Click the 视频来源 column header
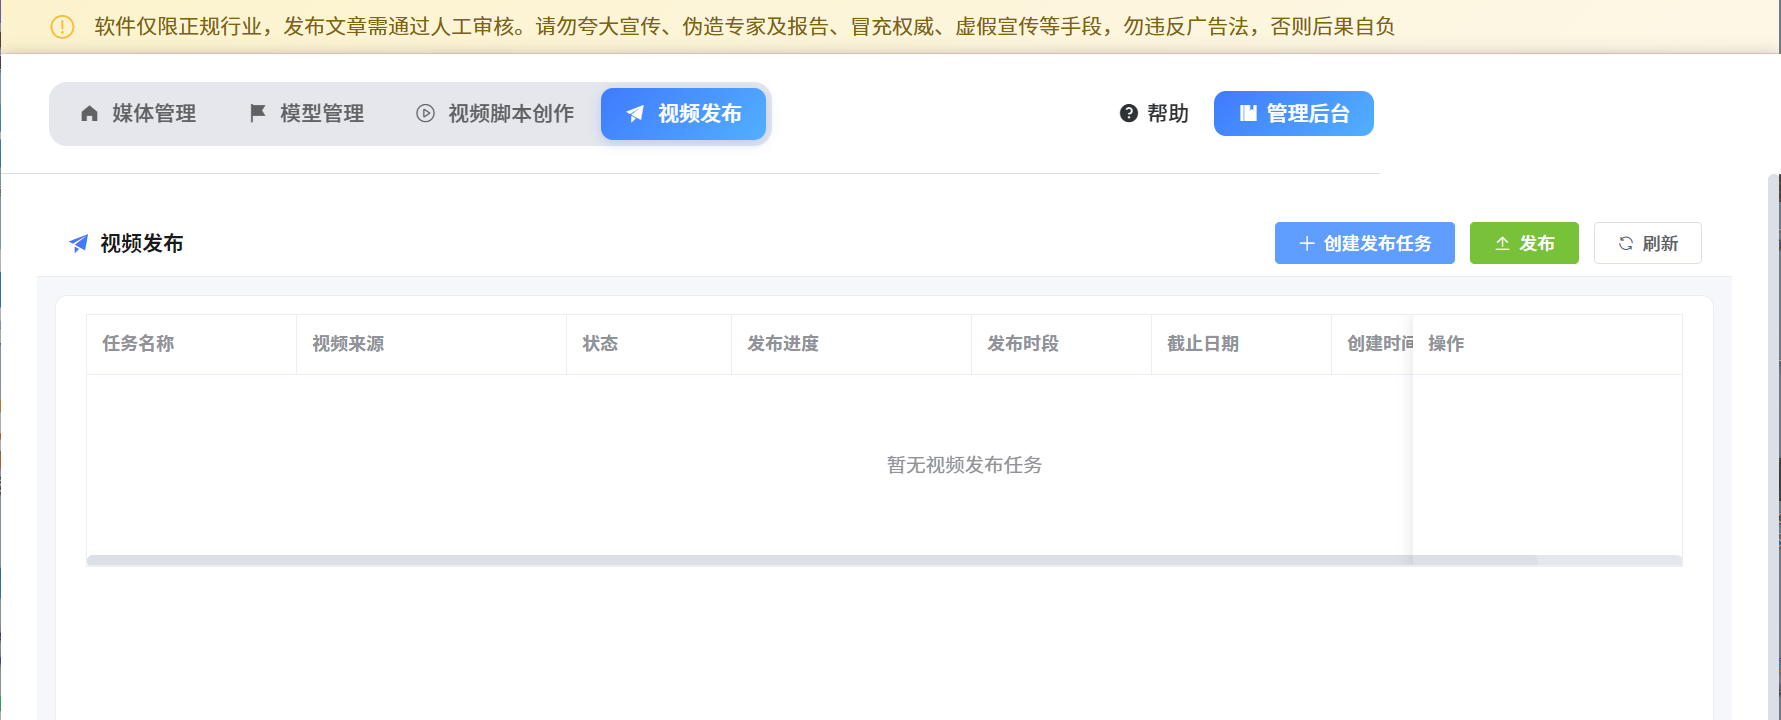The image size is (1781, 720). pos(432,344)
